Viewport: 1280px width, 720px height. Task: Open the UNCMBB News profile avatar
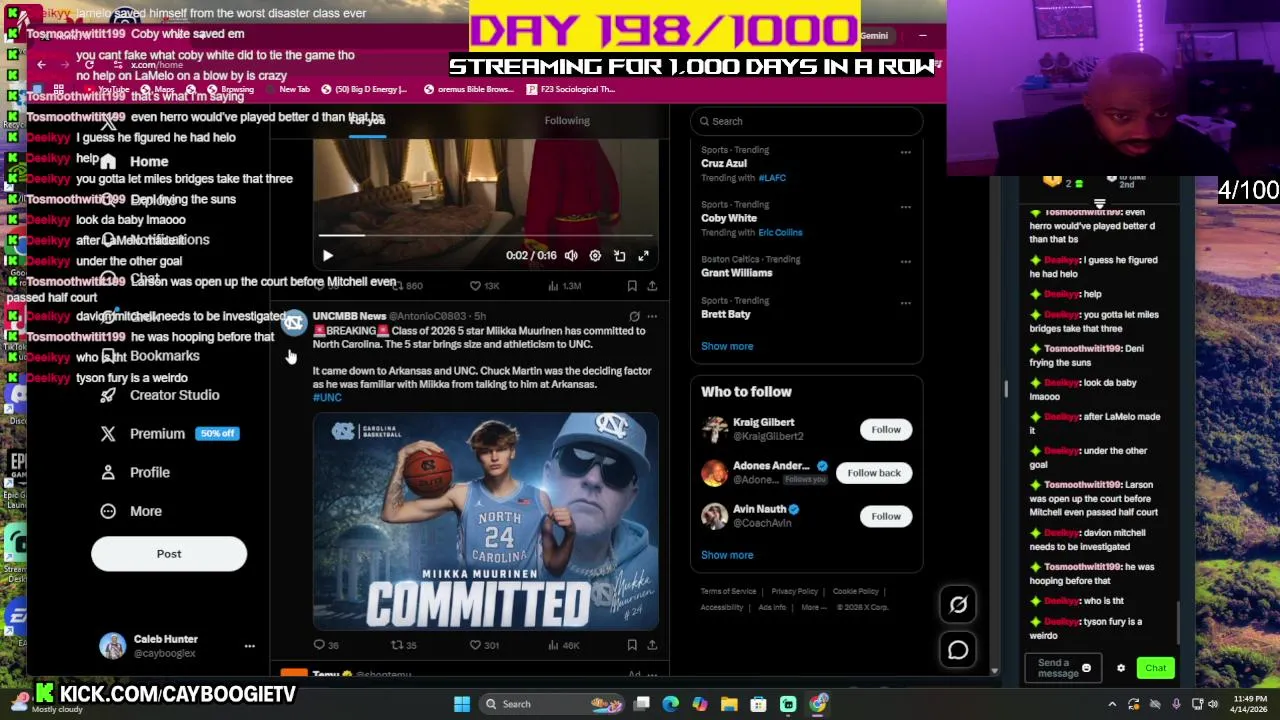[x=293, y=323]
